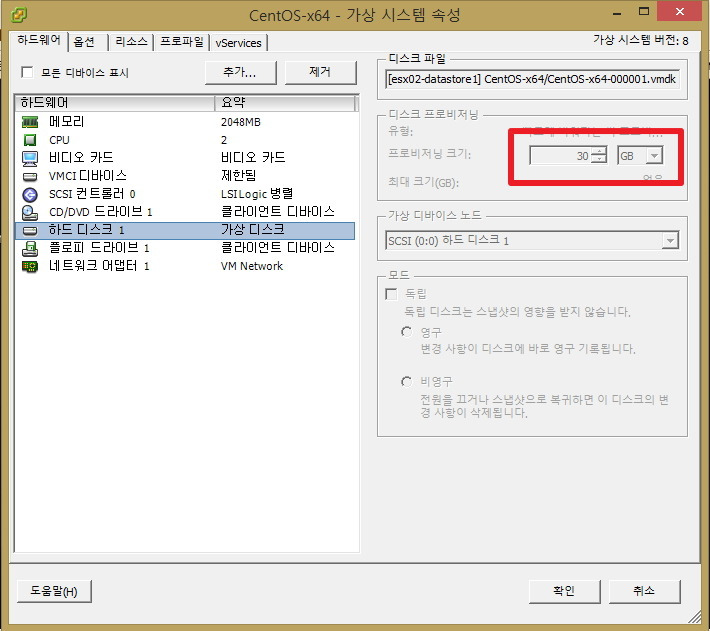Toggle the 모든 디바이스 표시 checkbox
Screen dimensions: 710x631
click(27, 72)
